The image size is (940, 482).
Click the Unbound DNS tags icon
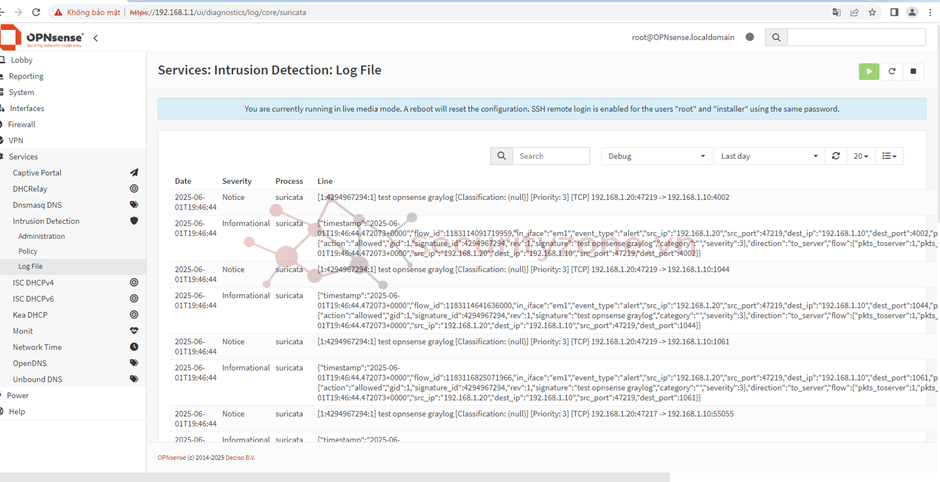pos(134,379)
